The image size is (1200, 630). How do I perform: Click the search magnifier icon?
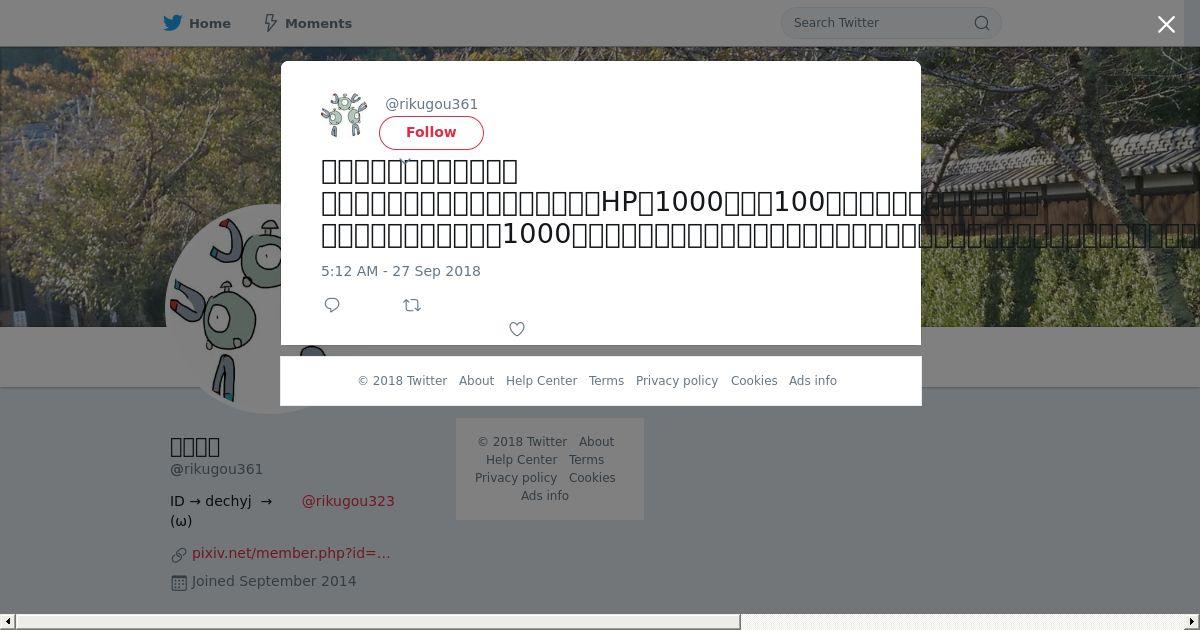[x=982, y=23]
